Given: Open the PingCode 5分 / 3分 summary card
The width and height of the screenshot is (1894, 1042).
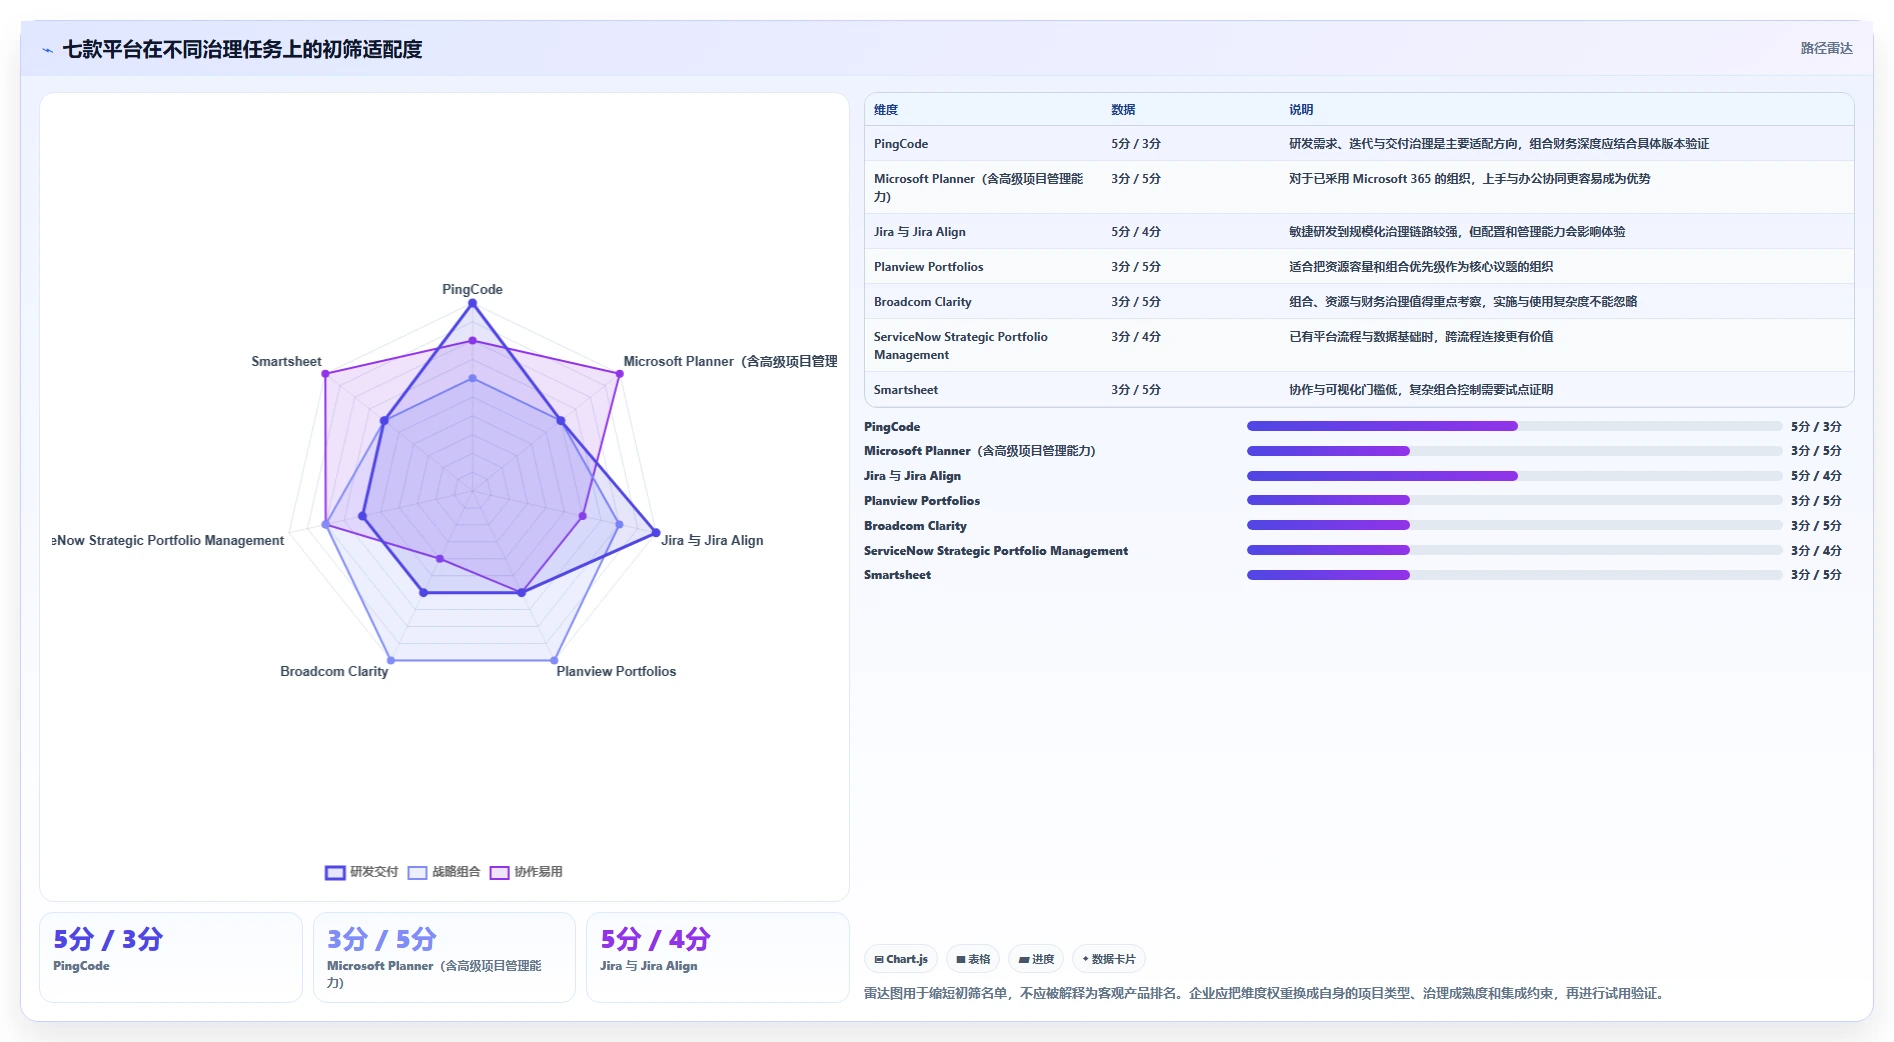Looking at the screenshot, I should [x=171, y=957].
